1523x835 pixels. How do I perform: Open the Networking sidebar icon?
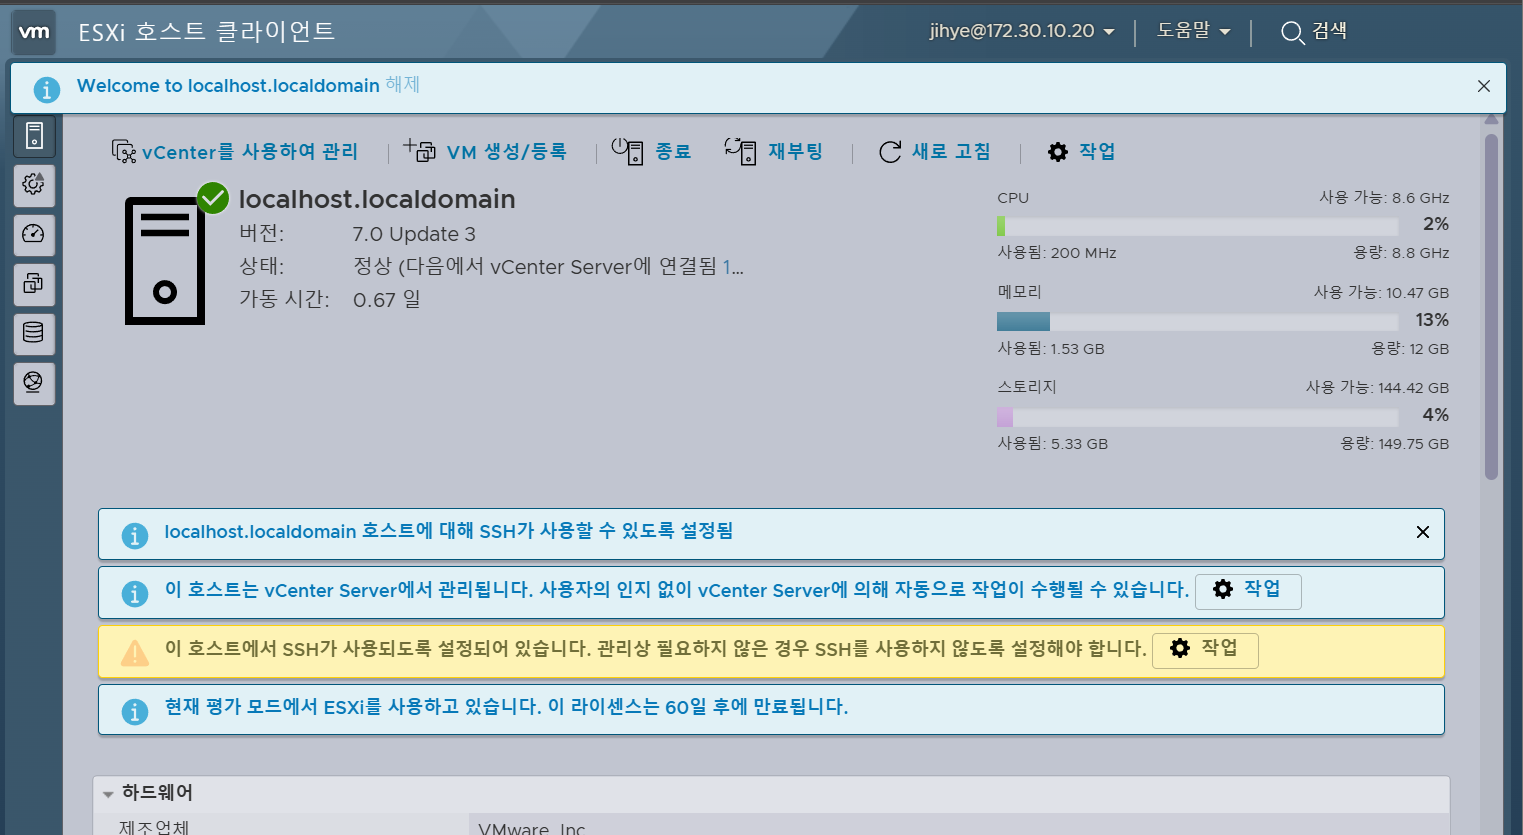pyautogui.click(x=34, y=383)
